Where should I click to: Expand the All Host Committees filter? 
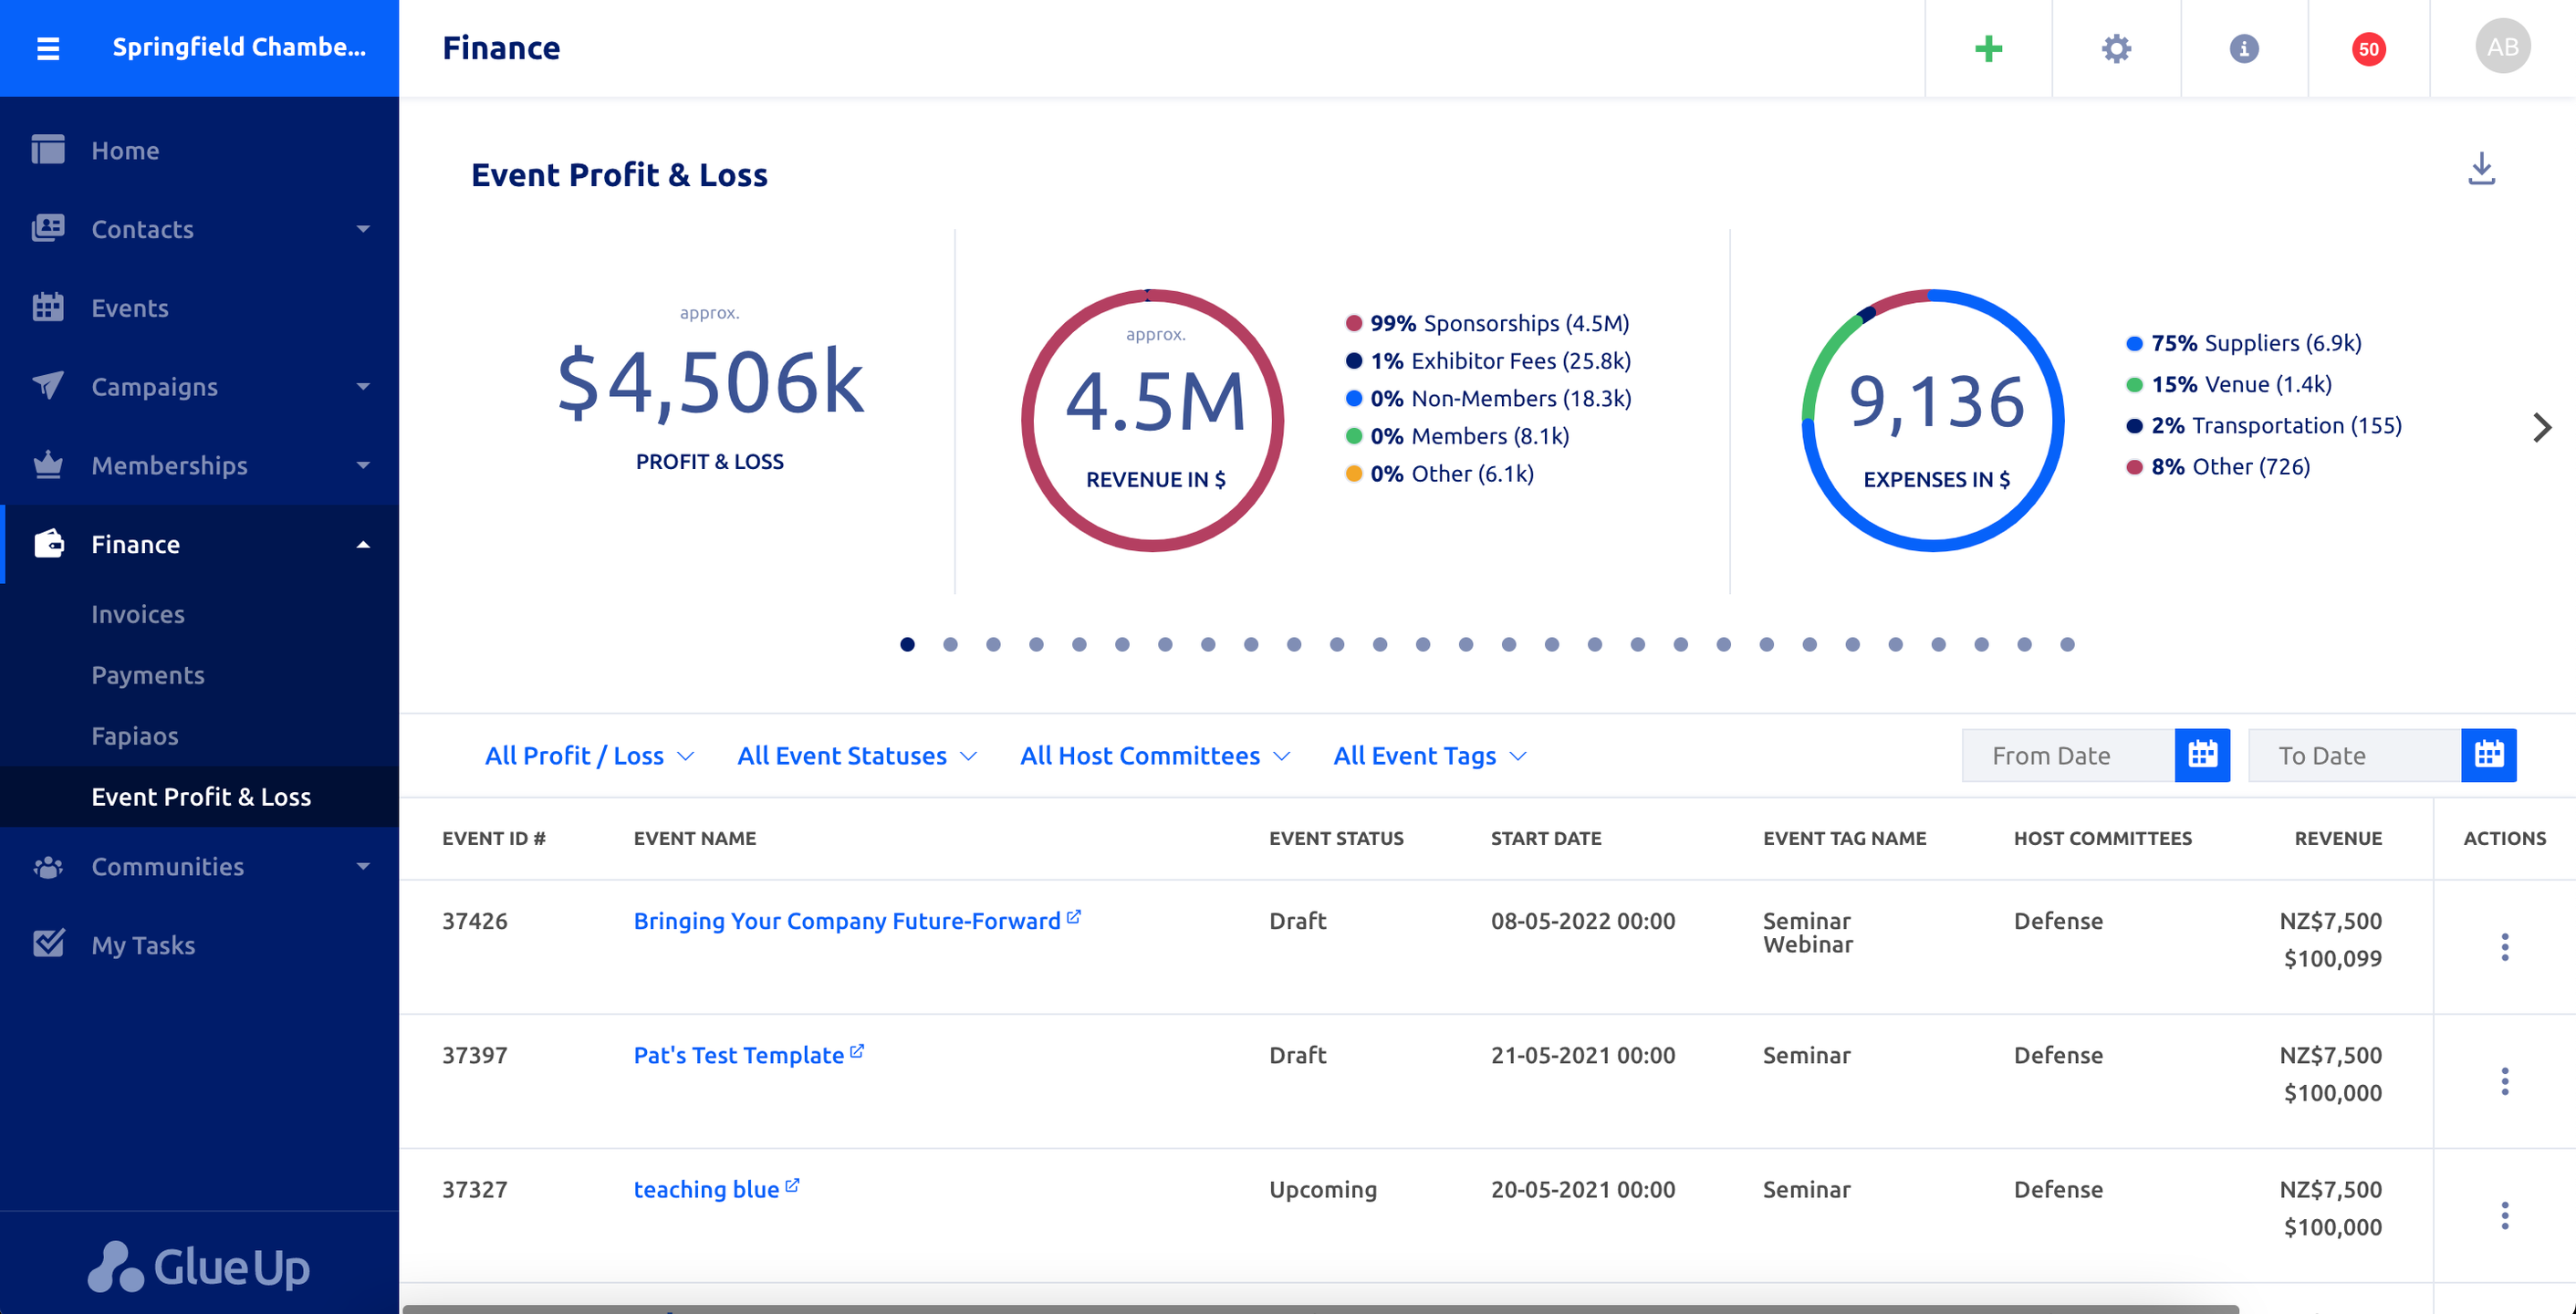click(1154, 756)
